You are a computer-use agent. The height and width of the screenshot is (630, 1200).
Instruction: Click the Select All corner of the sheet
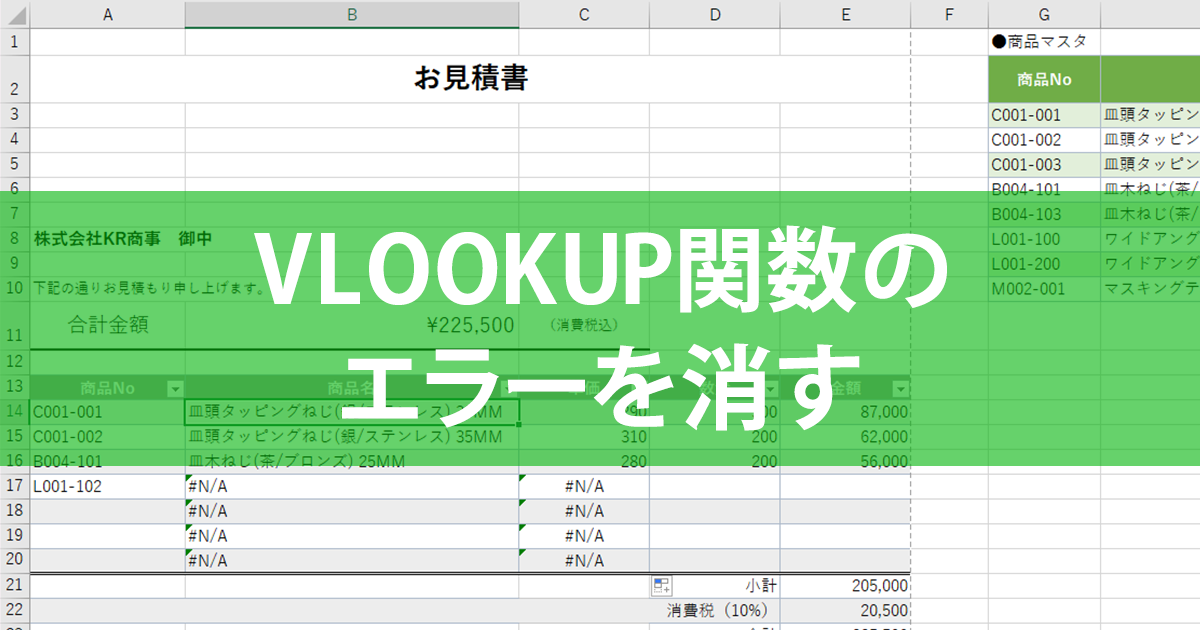[15, 14]
